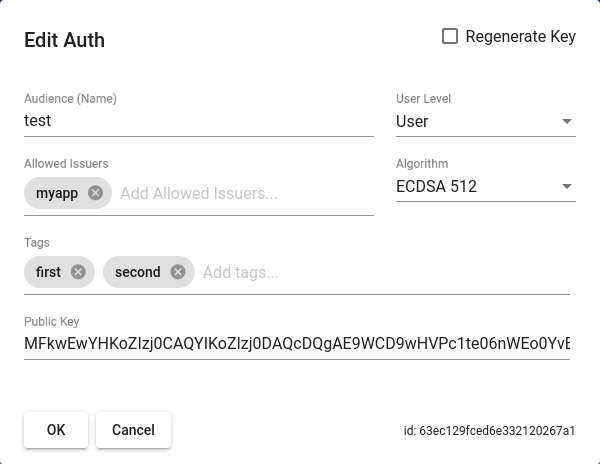This screenshot has width=600, height=464.
Task: Click the Audience (Name) field label
Action: (x=70, y=99)
